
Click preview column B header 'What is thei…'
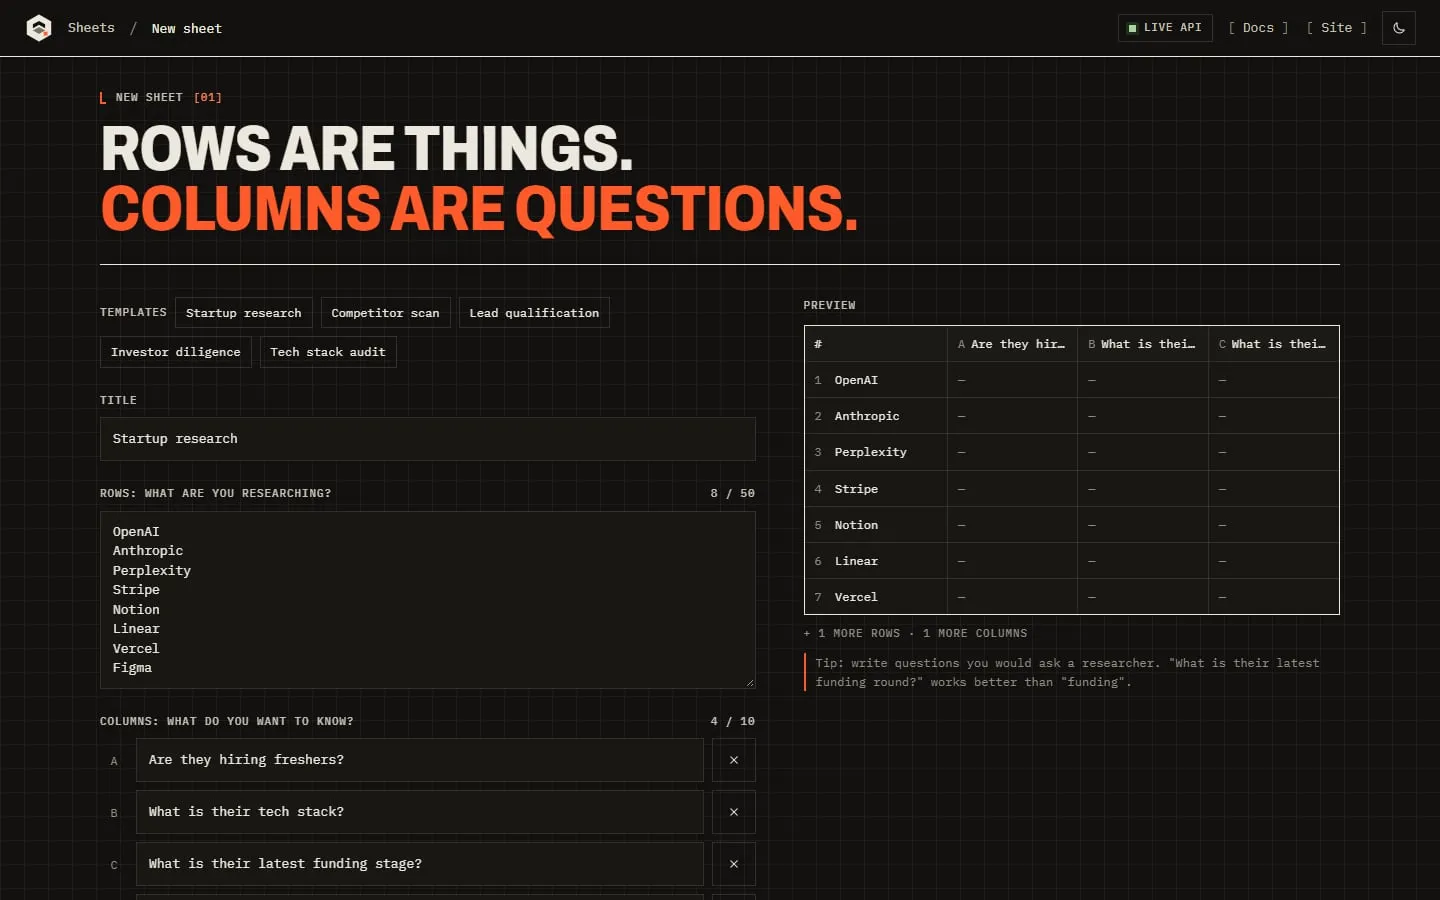click(x=1143, y=344)
